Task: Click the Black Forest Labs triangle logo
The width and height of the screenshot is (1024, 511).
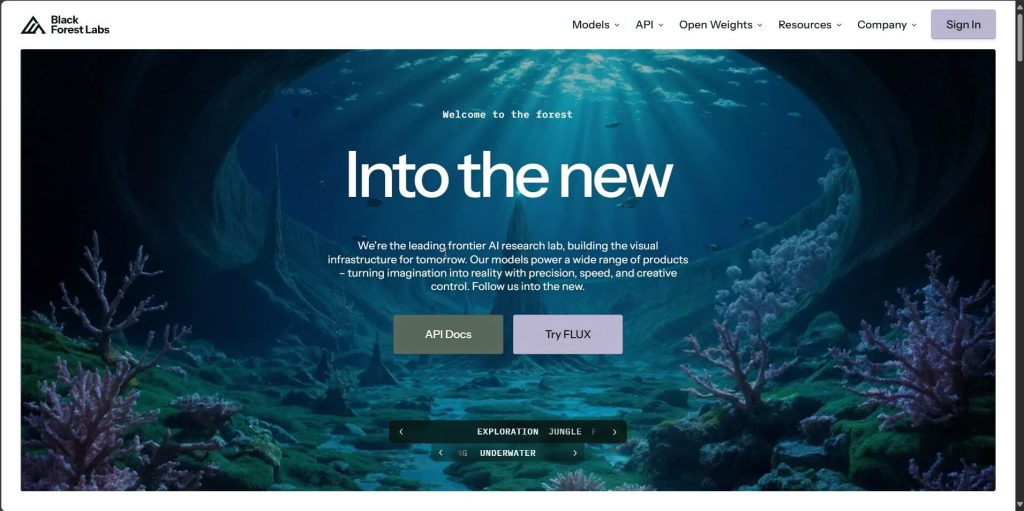Action: 33,25
